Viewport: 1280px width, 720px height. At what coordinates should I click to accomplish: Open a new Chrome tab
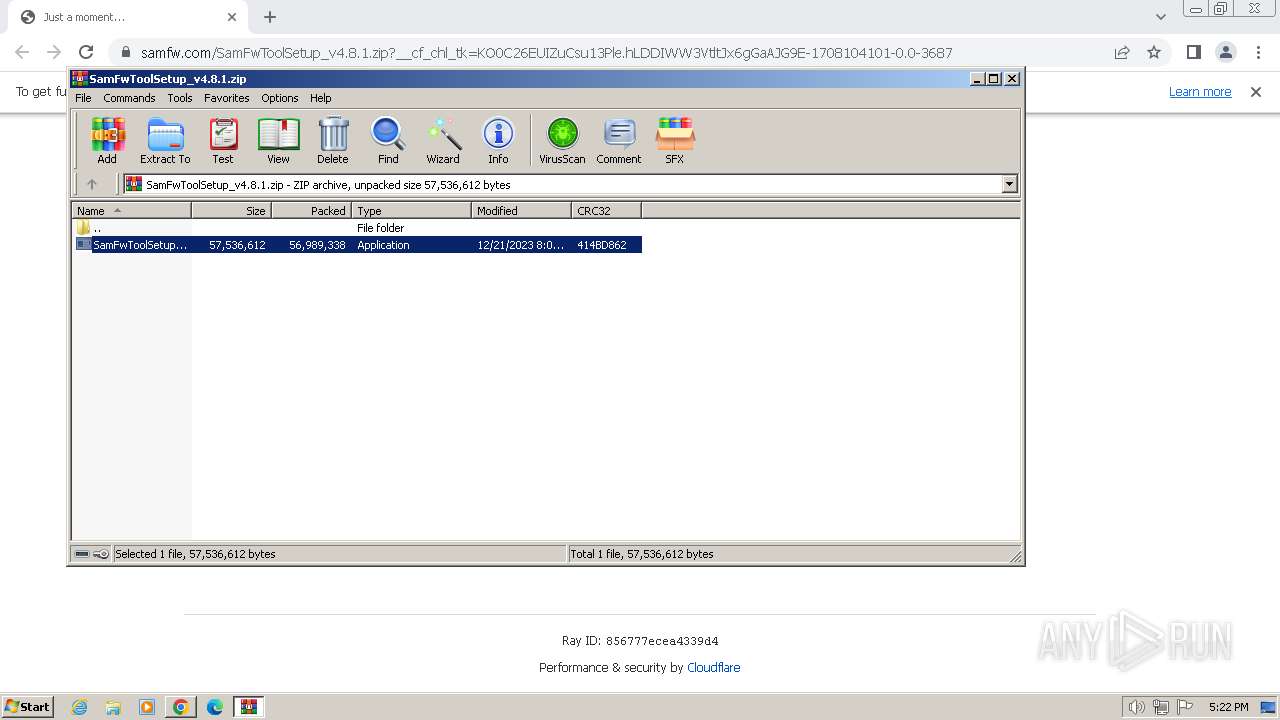coord(270,17)
